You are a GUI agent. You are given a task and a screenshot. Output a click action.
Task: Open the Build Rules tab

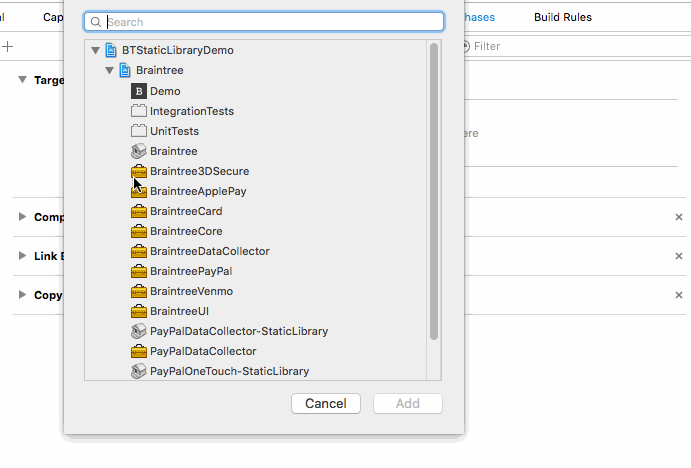coord(563,17)
